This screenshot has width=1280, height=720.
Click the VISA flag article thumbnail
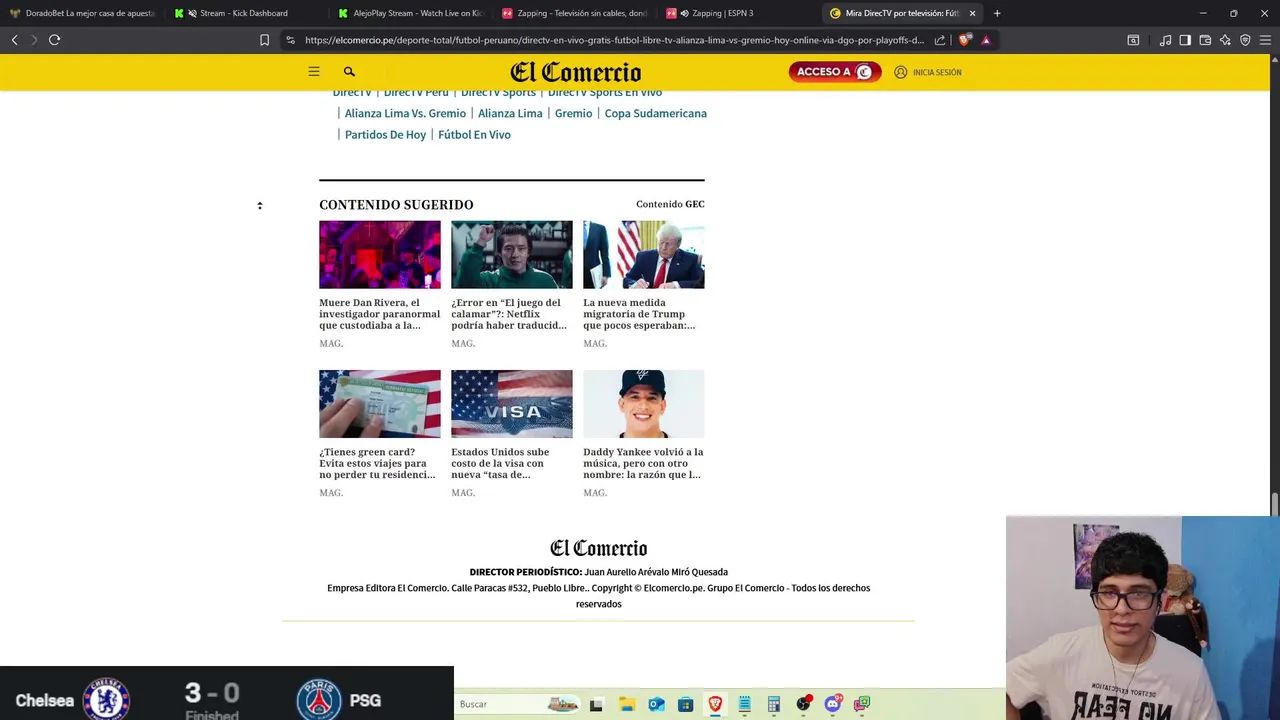[512, 404]
